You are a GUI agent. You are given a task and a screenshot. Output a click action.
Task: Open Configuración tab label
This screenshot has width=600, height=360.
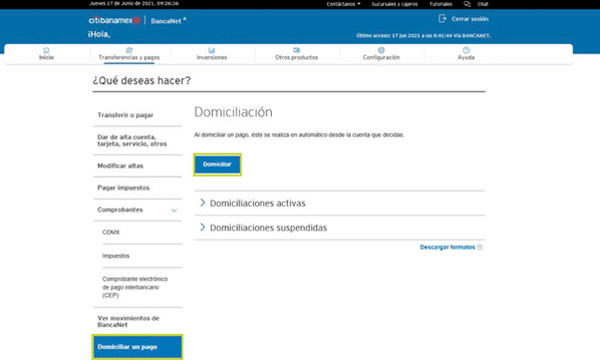pos(381,57)
